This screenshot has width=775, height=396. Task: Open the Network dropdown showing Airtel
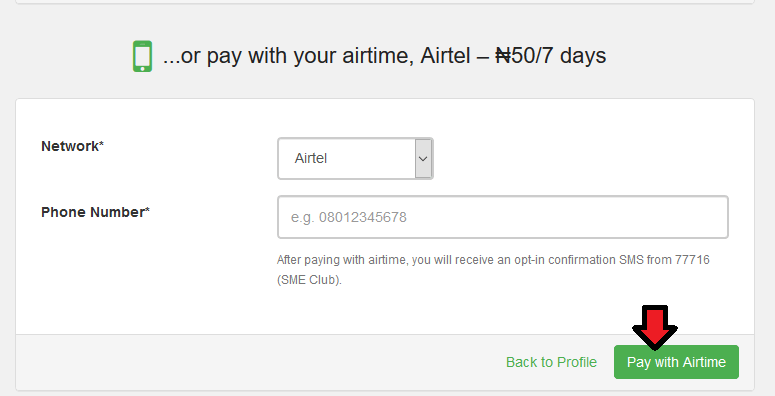pyautogui.click(x=355, y=159)
